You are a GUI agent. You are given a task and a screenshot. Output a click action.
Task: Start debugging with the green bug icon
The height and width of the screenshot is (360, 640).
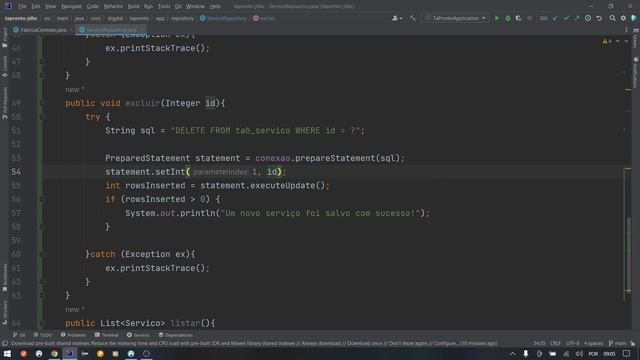click(508, 18)
